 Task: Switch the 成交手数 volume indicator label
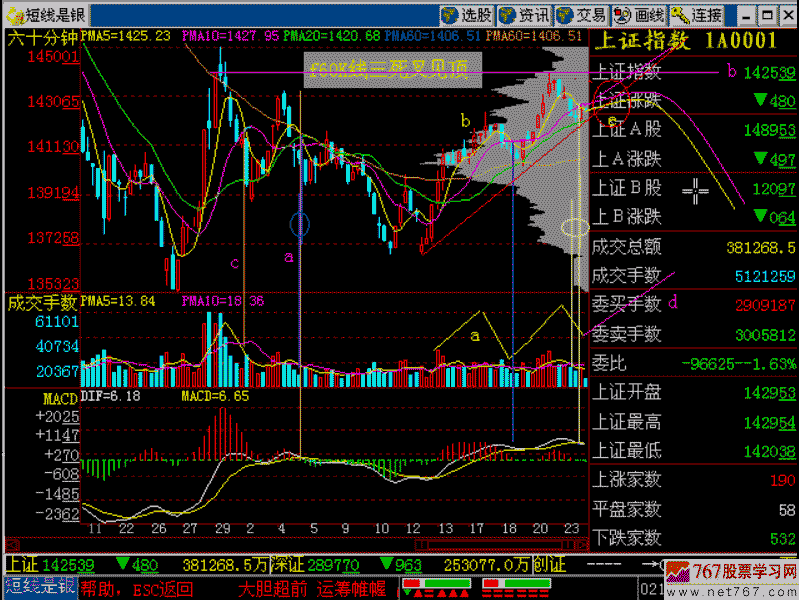pos(41,301)
